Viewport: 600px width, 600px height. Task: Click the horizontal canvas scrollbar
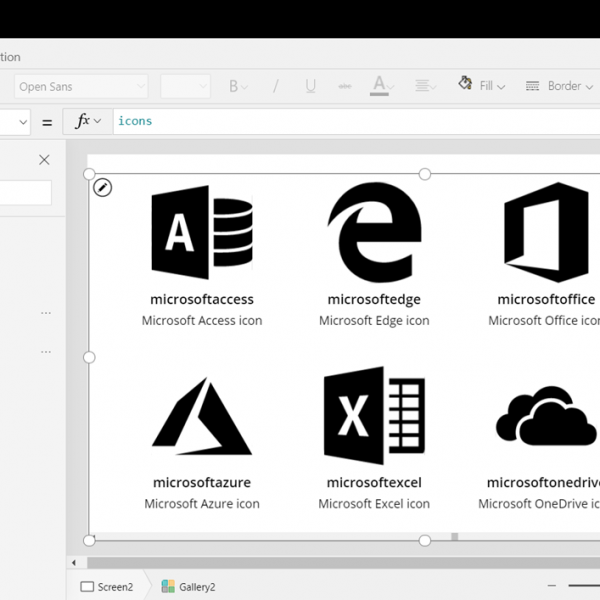tap(343, 562)
